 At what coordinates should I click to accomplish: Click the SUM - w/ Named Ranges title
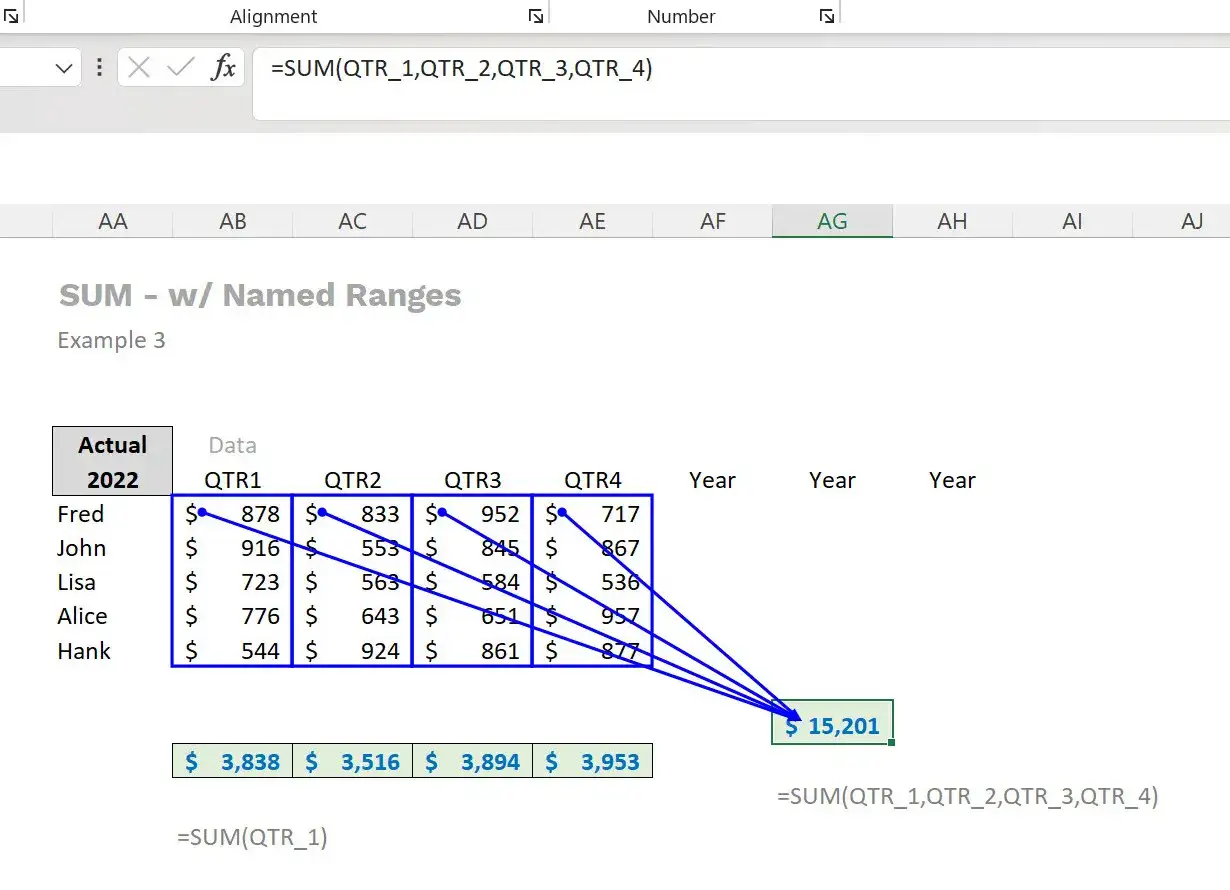coord(260,295)
